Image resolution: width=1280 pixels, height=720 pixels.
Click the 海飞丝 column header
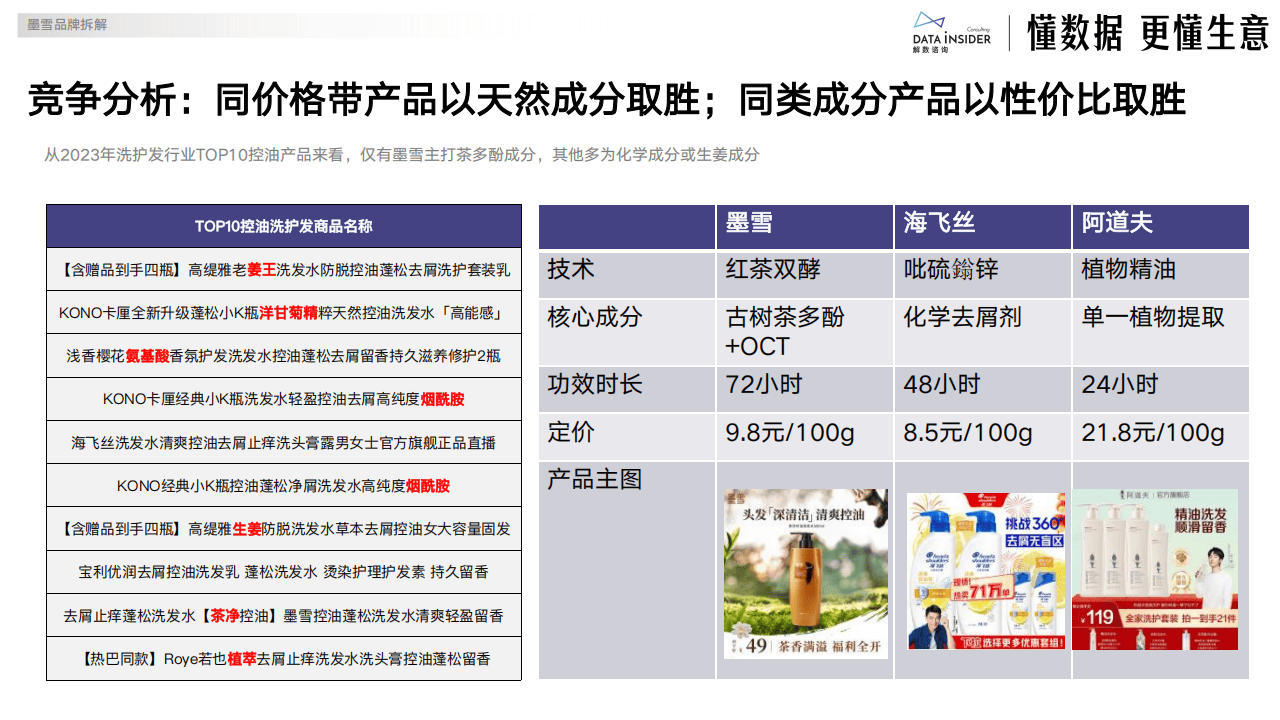coord(982,227)
